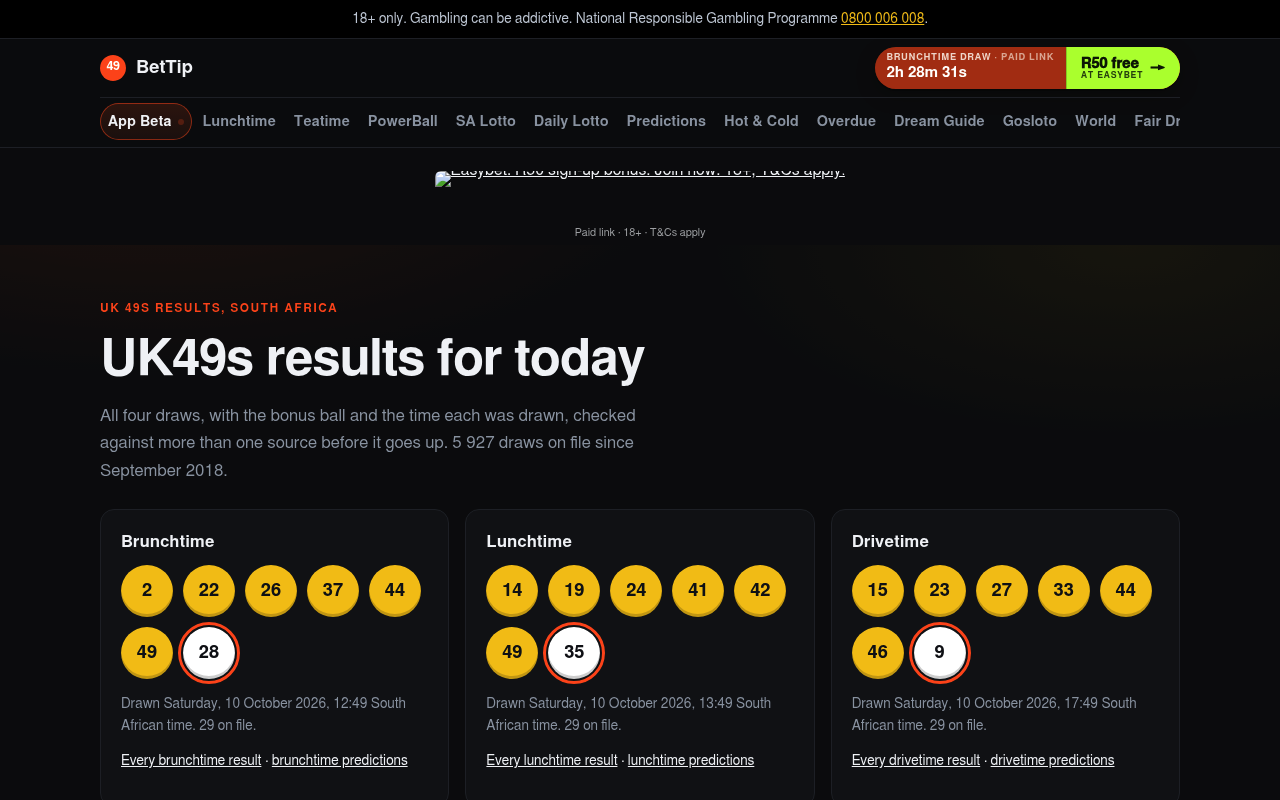Open Gosloto nav item
The image size is (1280, 800).
pyautogui.click(x=1030, y=121)
